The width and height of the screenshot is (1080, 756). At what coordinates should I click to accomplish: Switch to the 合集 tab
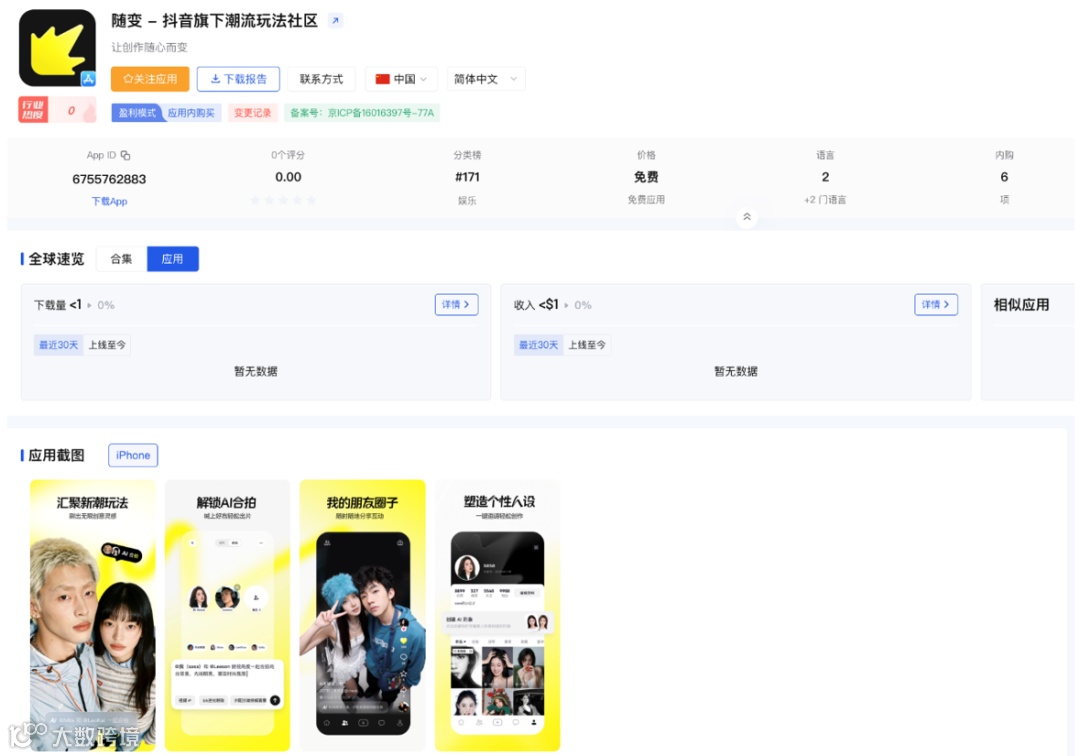[121, 259]
